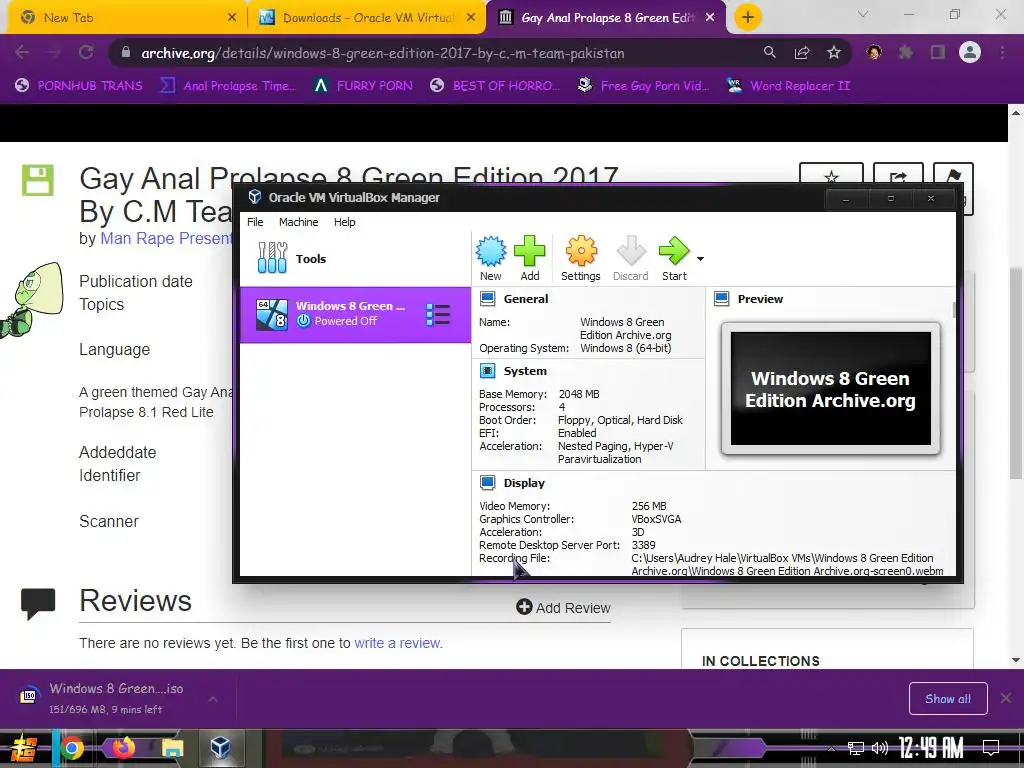Open VirtualBox Machine menu
The width and height of the screenshot is (1024, 768).
298,222
